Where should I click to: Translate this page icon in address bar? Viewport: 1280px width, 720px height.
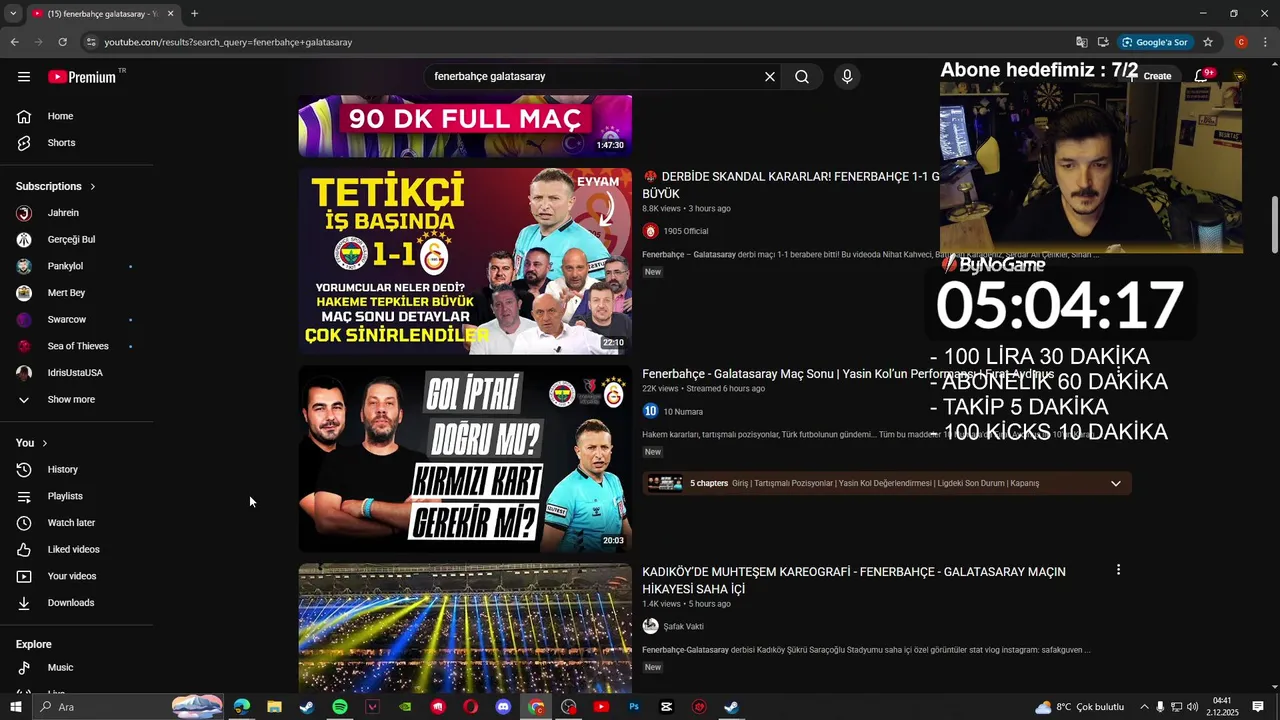coord(1082,42)
